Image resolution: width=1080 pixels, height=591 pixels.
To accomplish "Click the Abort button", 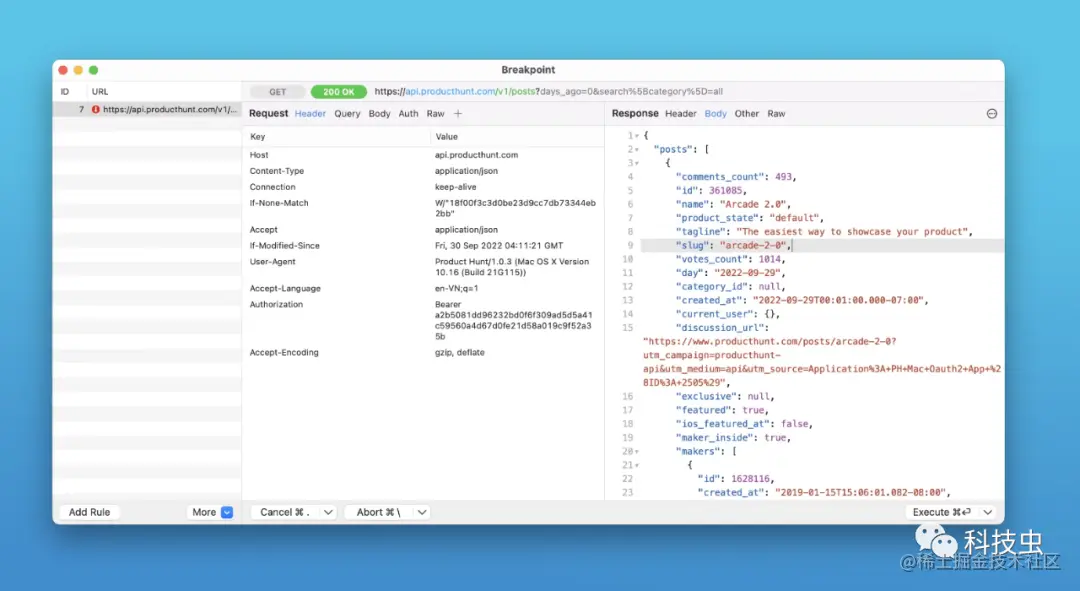I will coord(378,512).
